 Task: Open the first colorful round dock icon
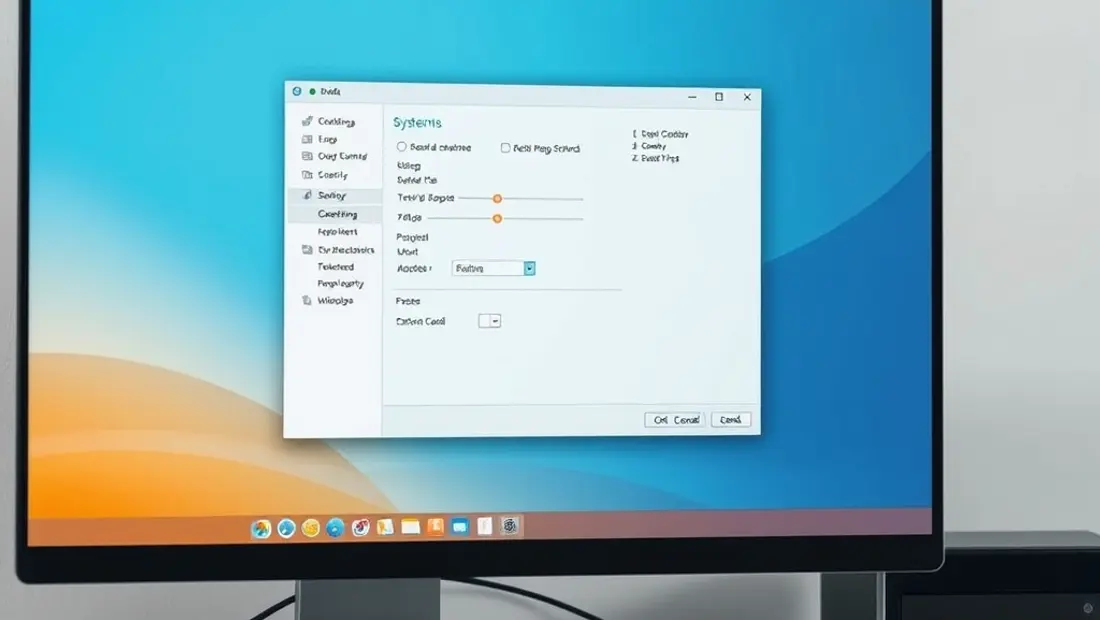click(261, 529)
